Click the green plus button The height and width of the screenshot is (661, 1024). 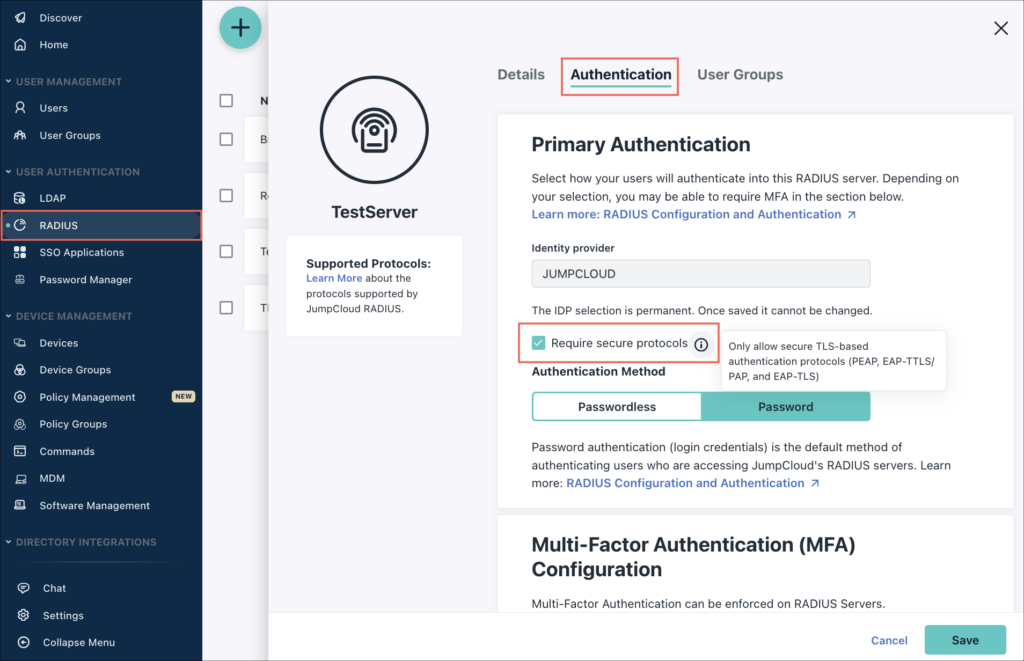240,28
